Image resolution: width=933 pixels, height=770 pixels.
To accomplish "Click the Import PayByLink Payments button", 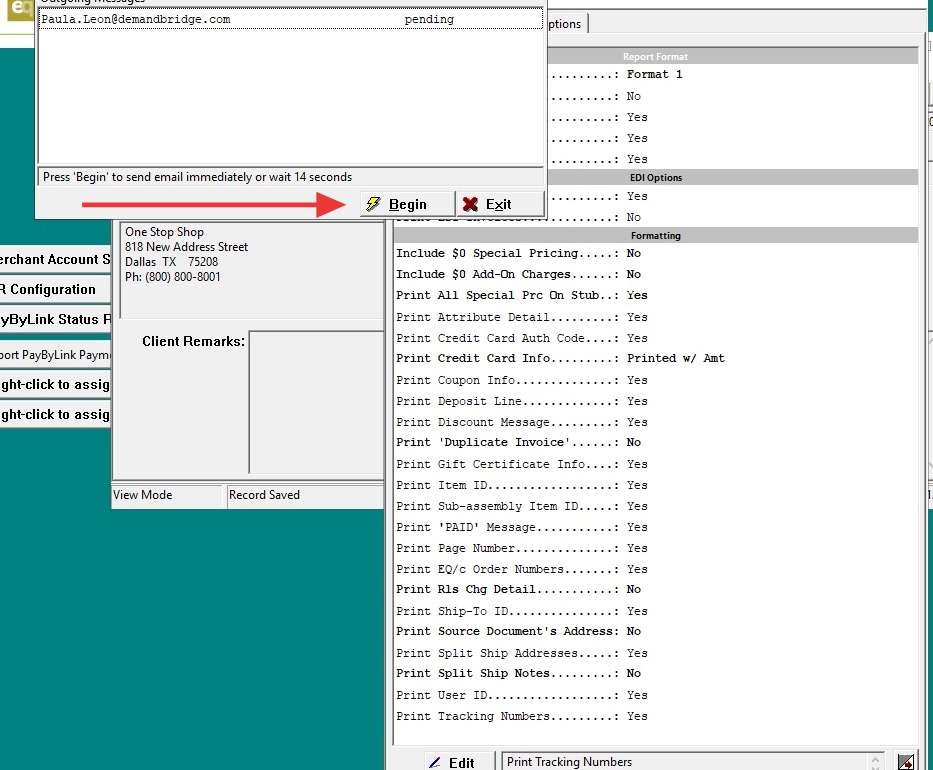I will [x=55, y=355].
